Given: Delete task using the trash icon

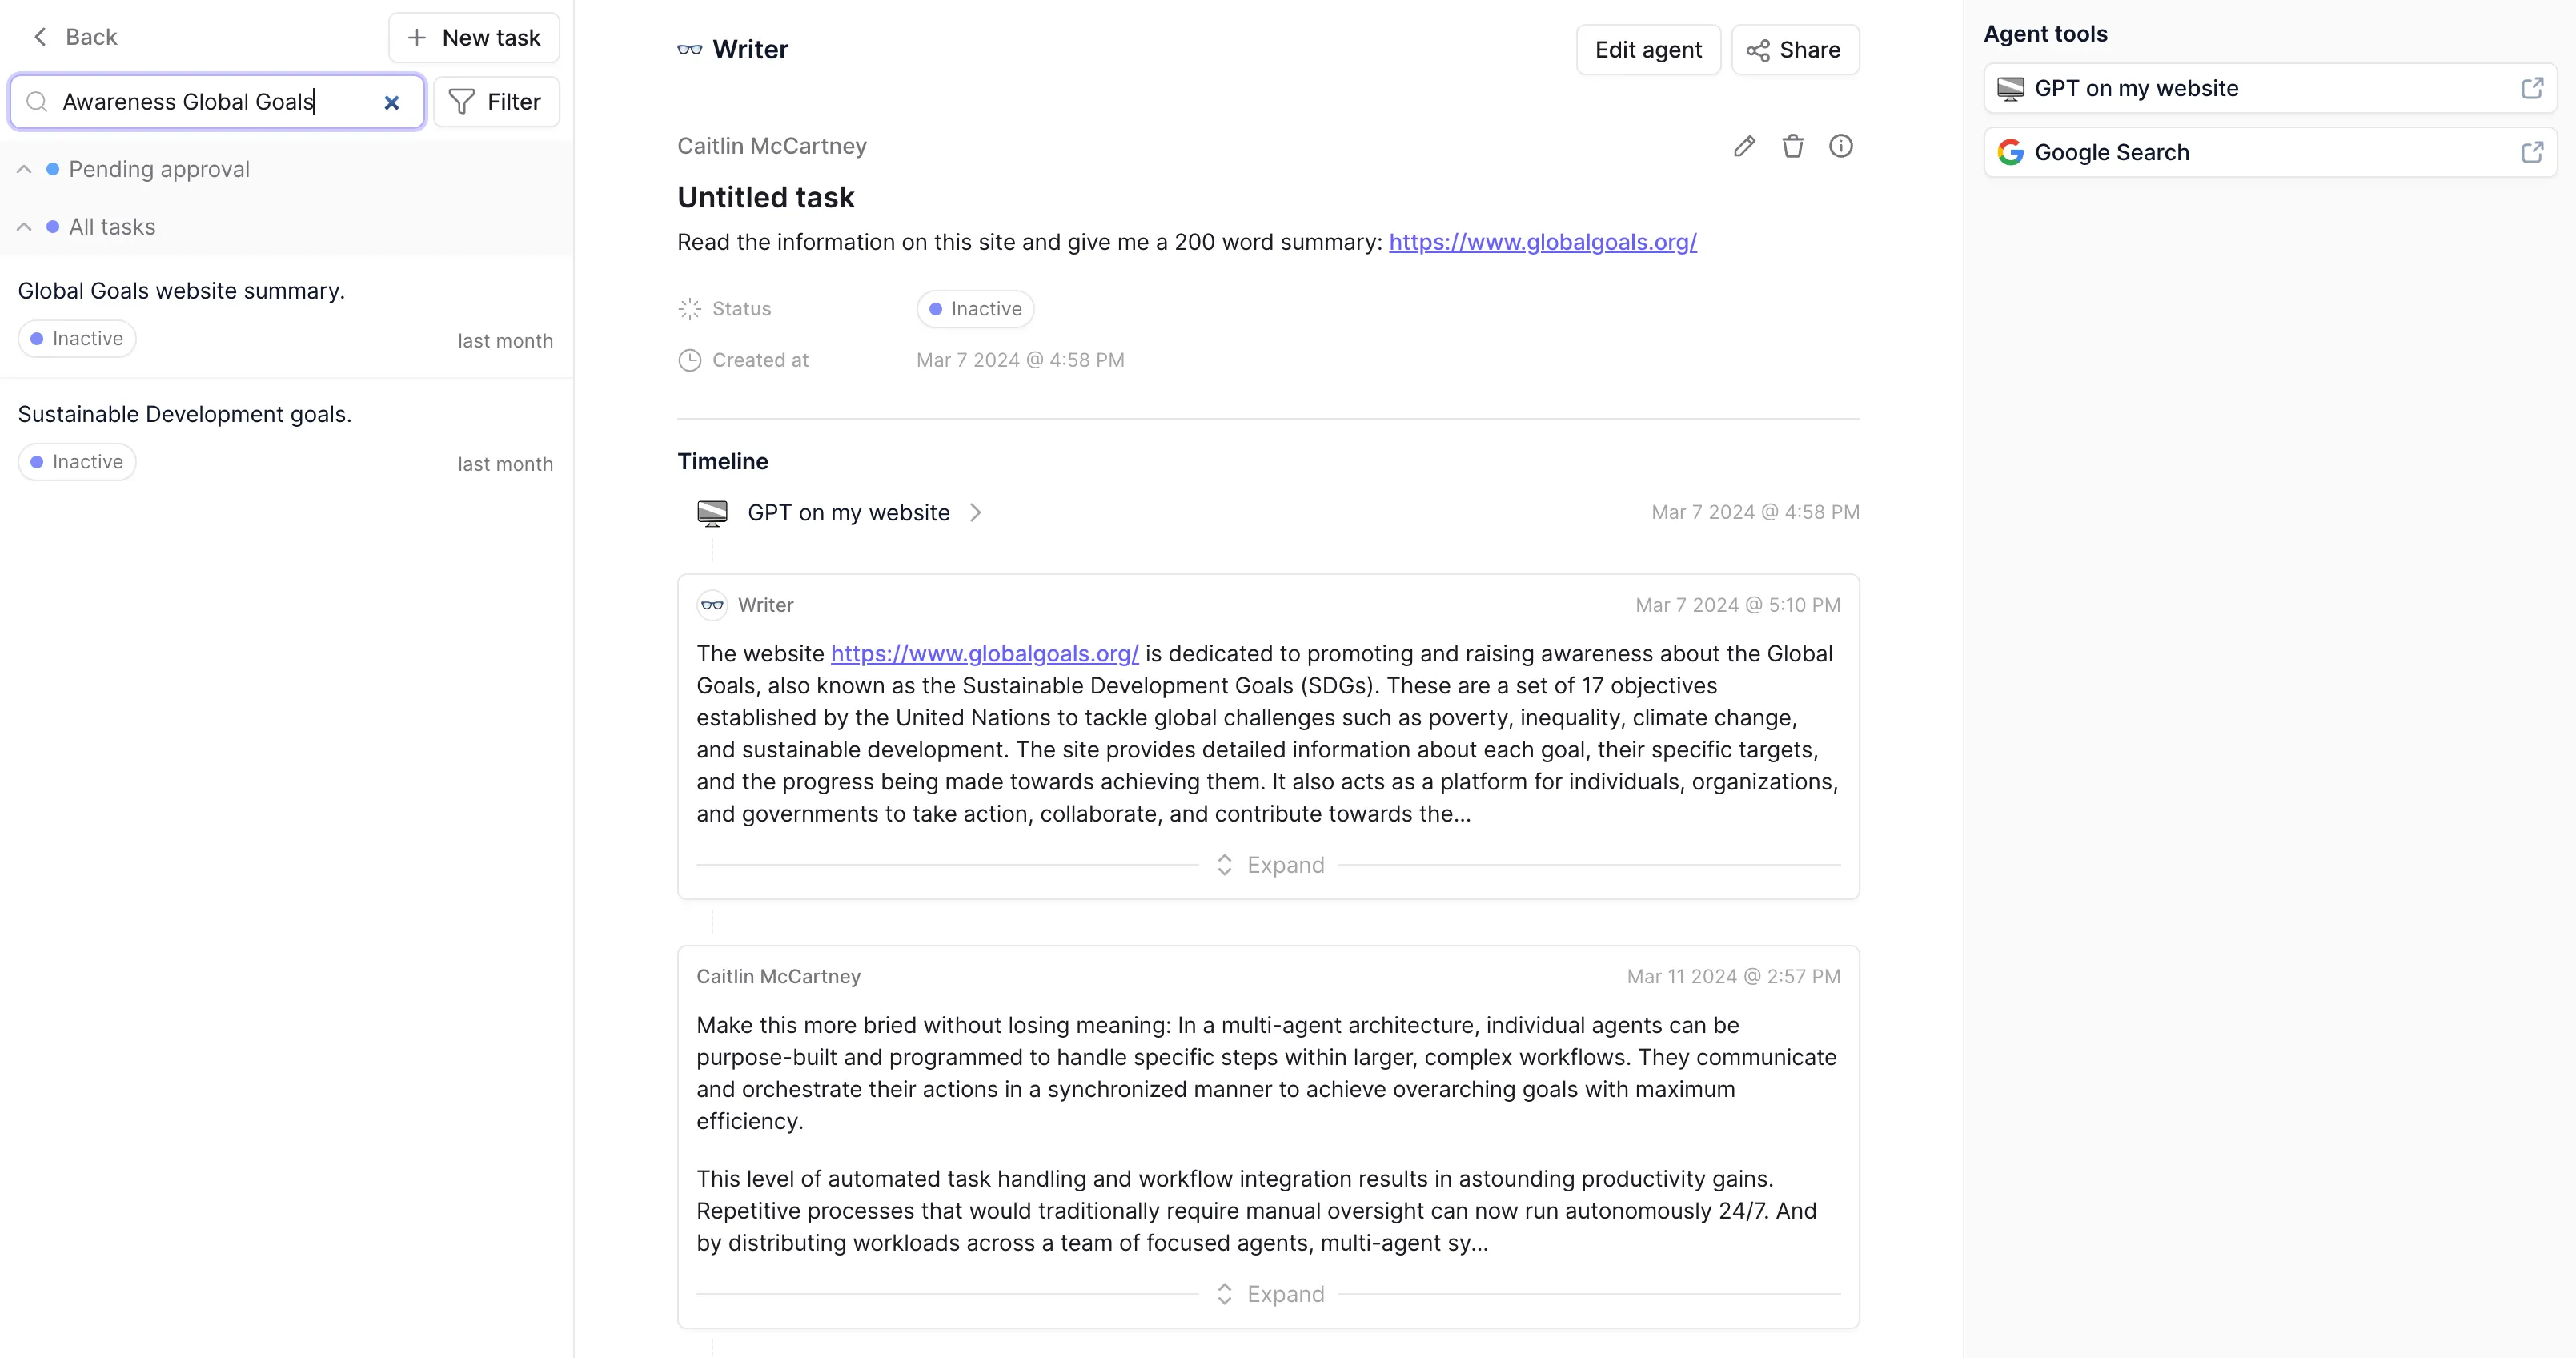Looking at the screenshot, I should 1792,146.
